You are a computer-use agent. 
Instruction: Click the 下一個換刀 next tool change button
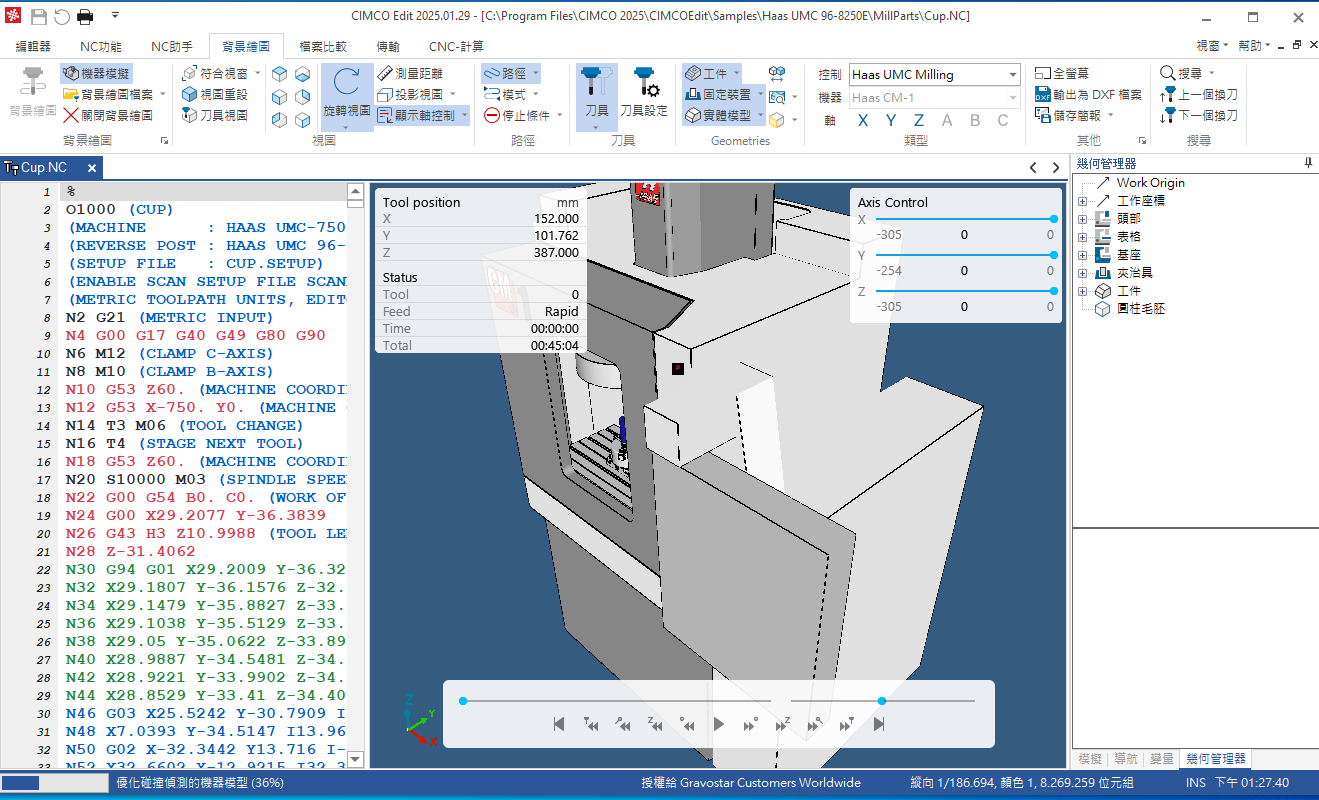coord(1199,116)
